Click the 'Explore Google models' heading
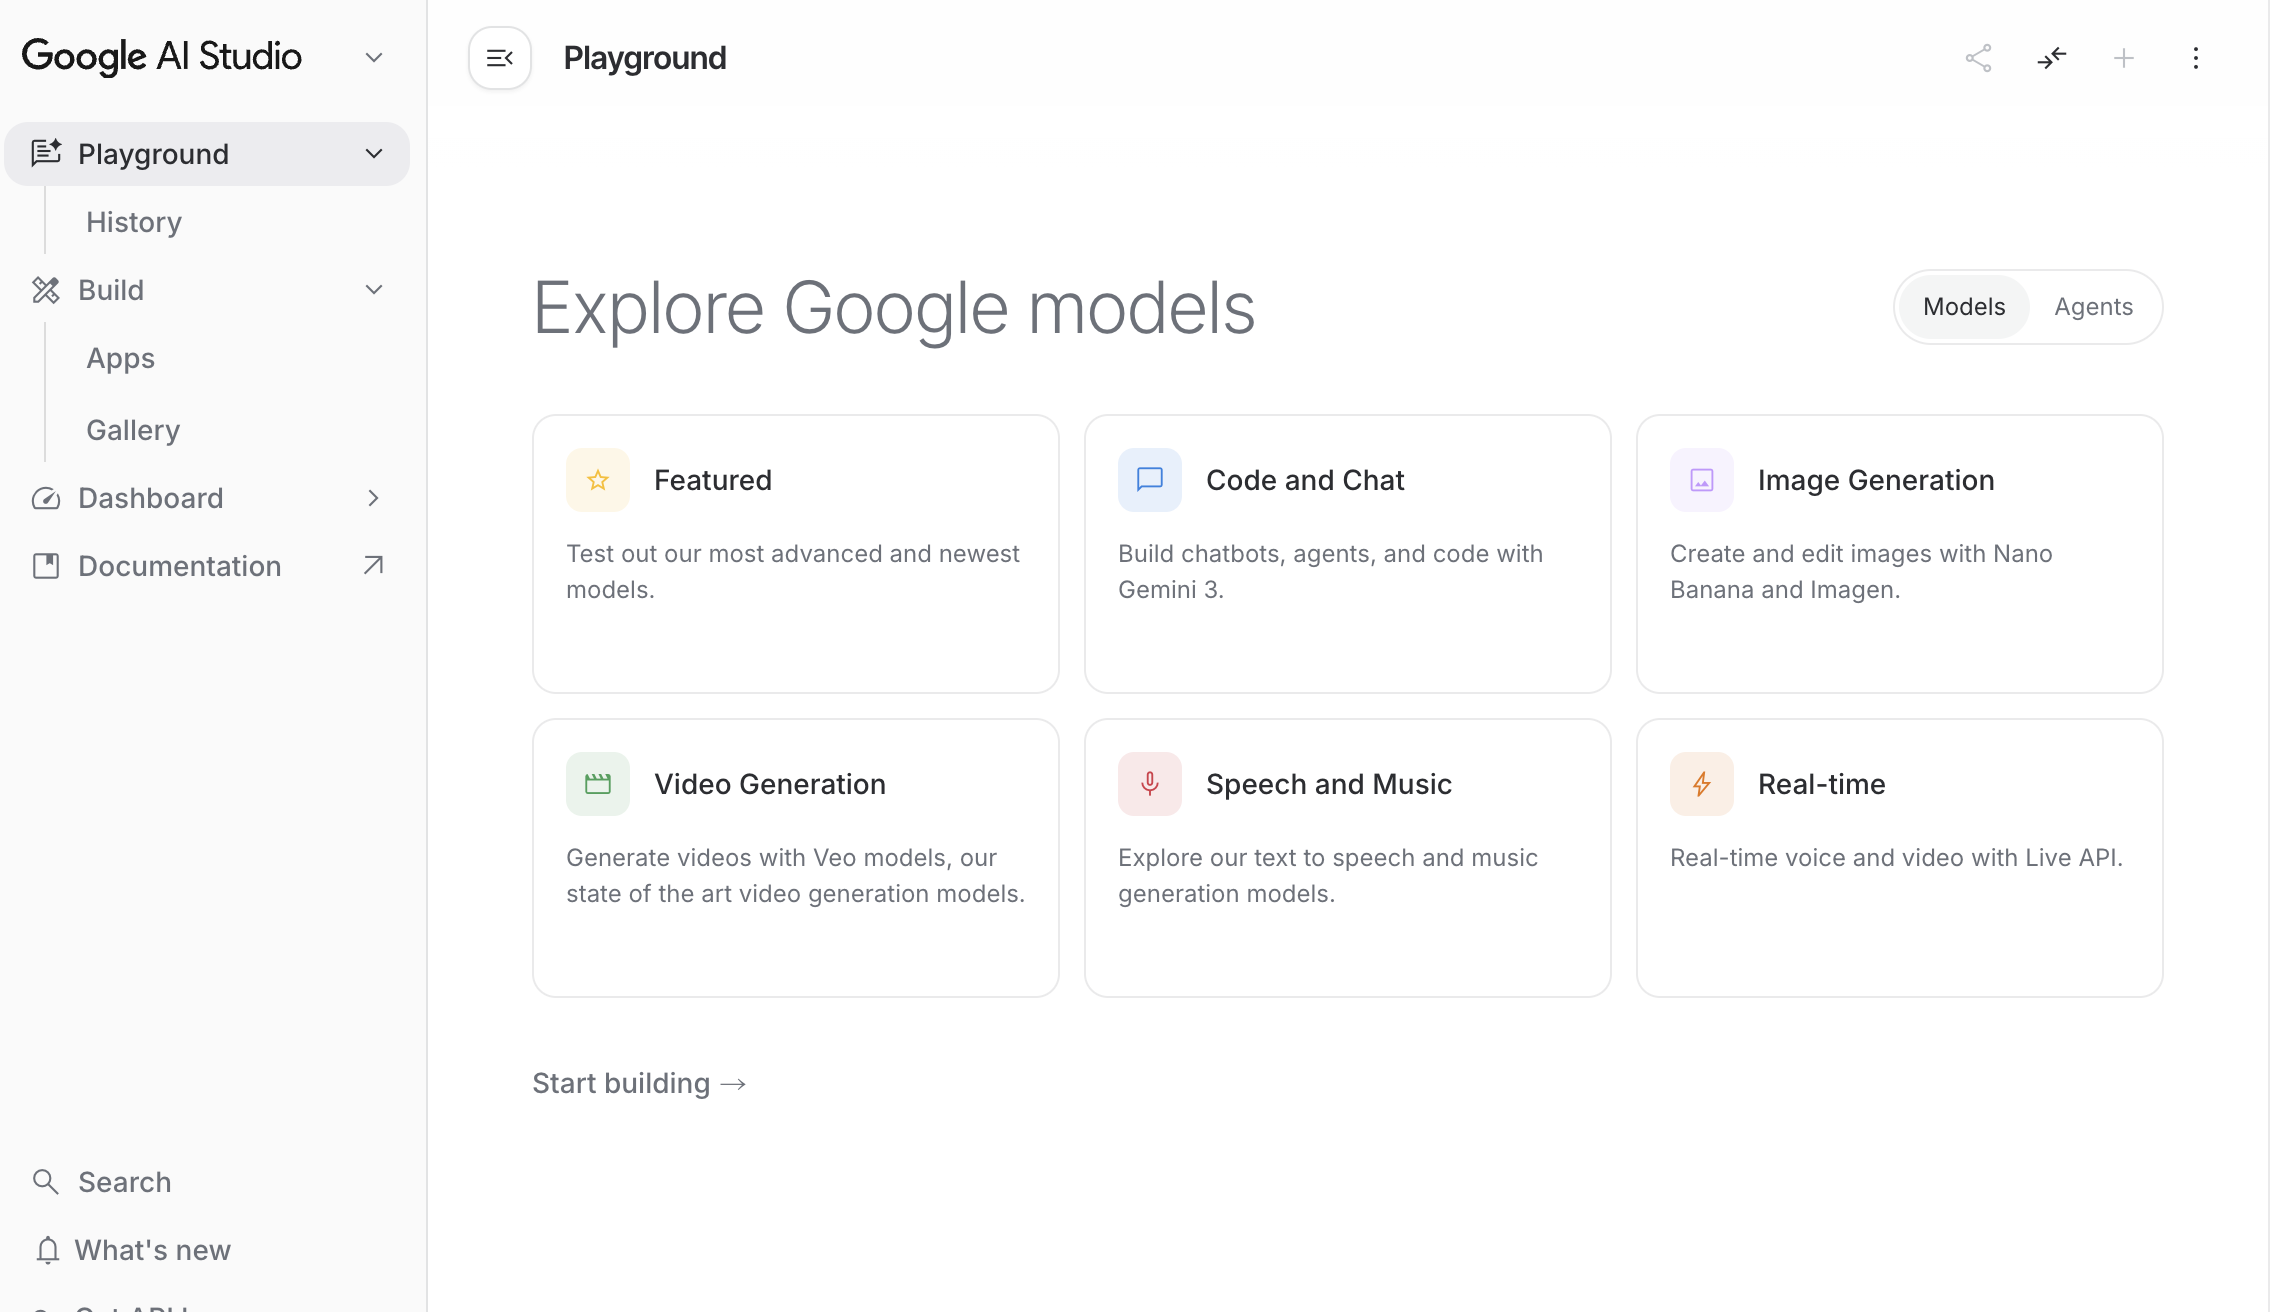The image size is (2272, 1312). pos(894,308)
